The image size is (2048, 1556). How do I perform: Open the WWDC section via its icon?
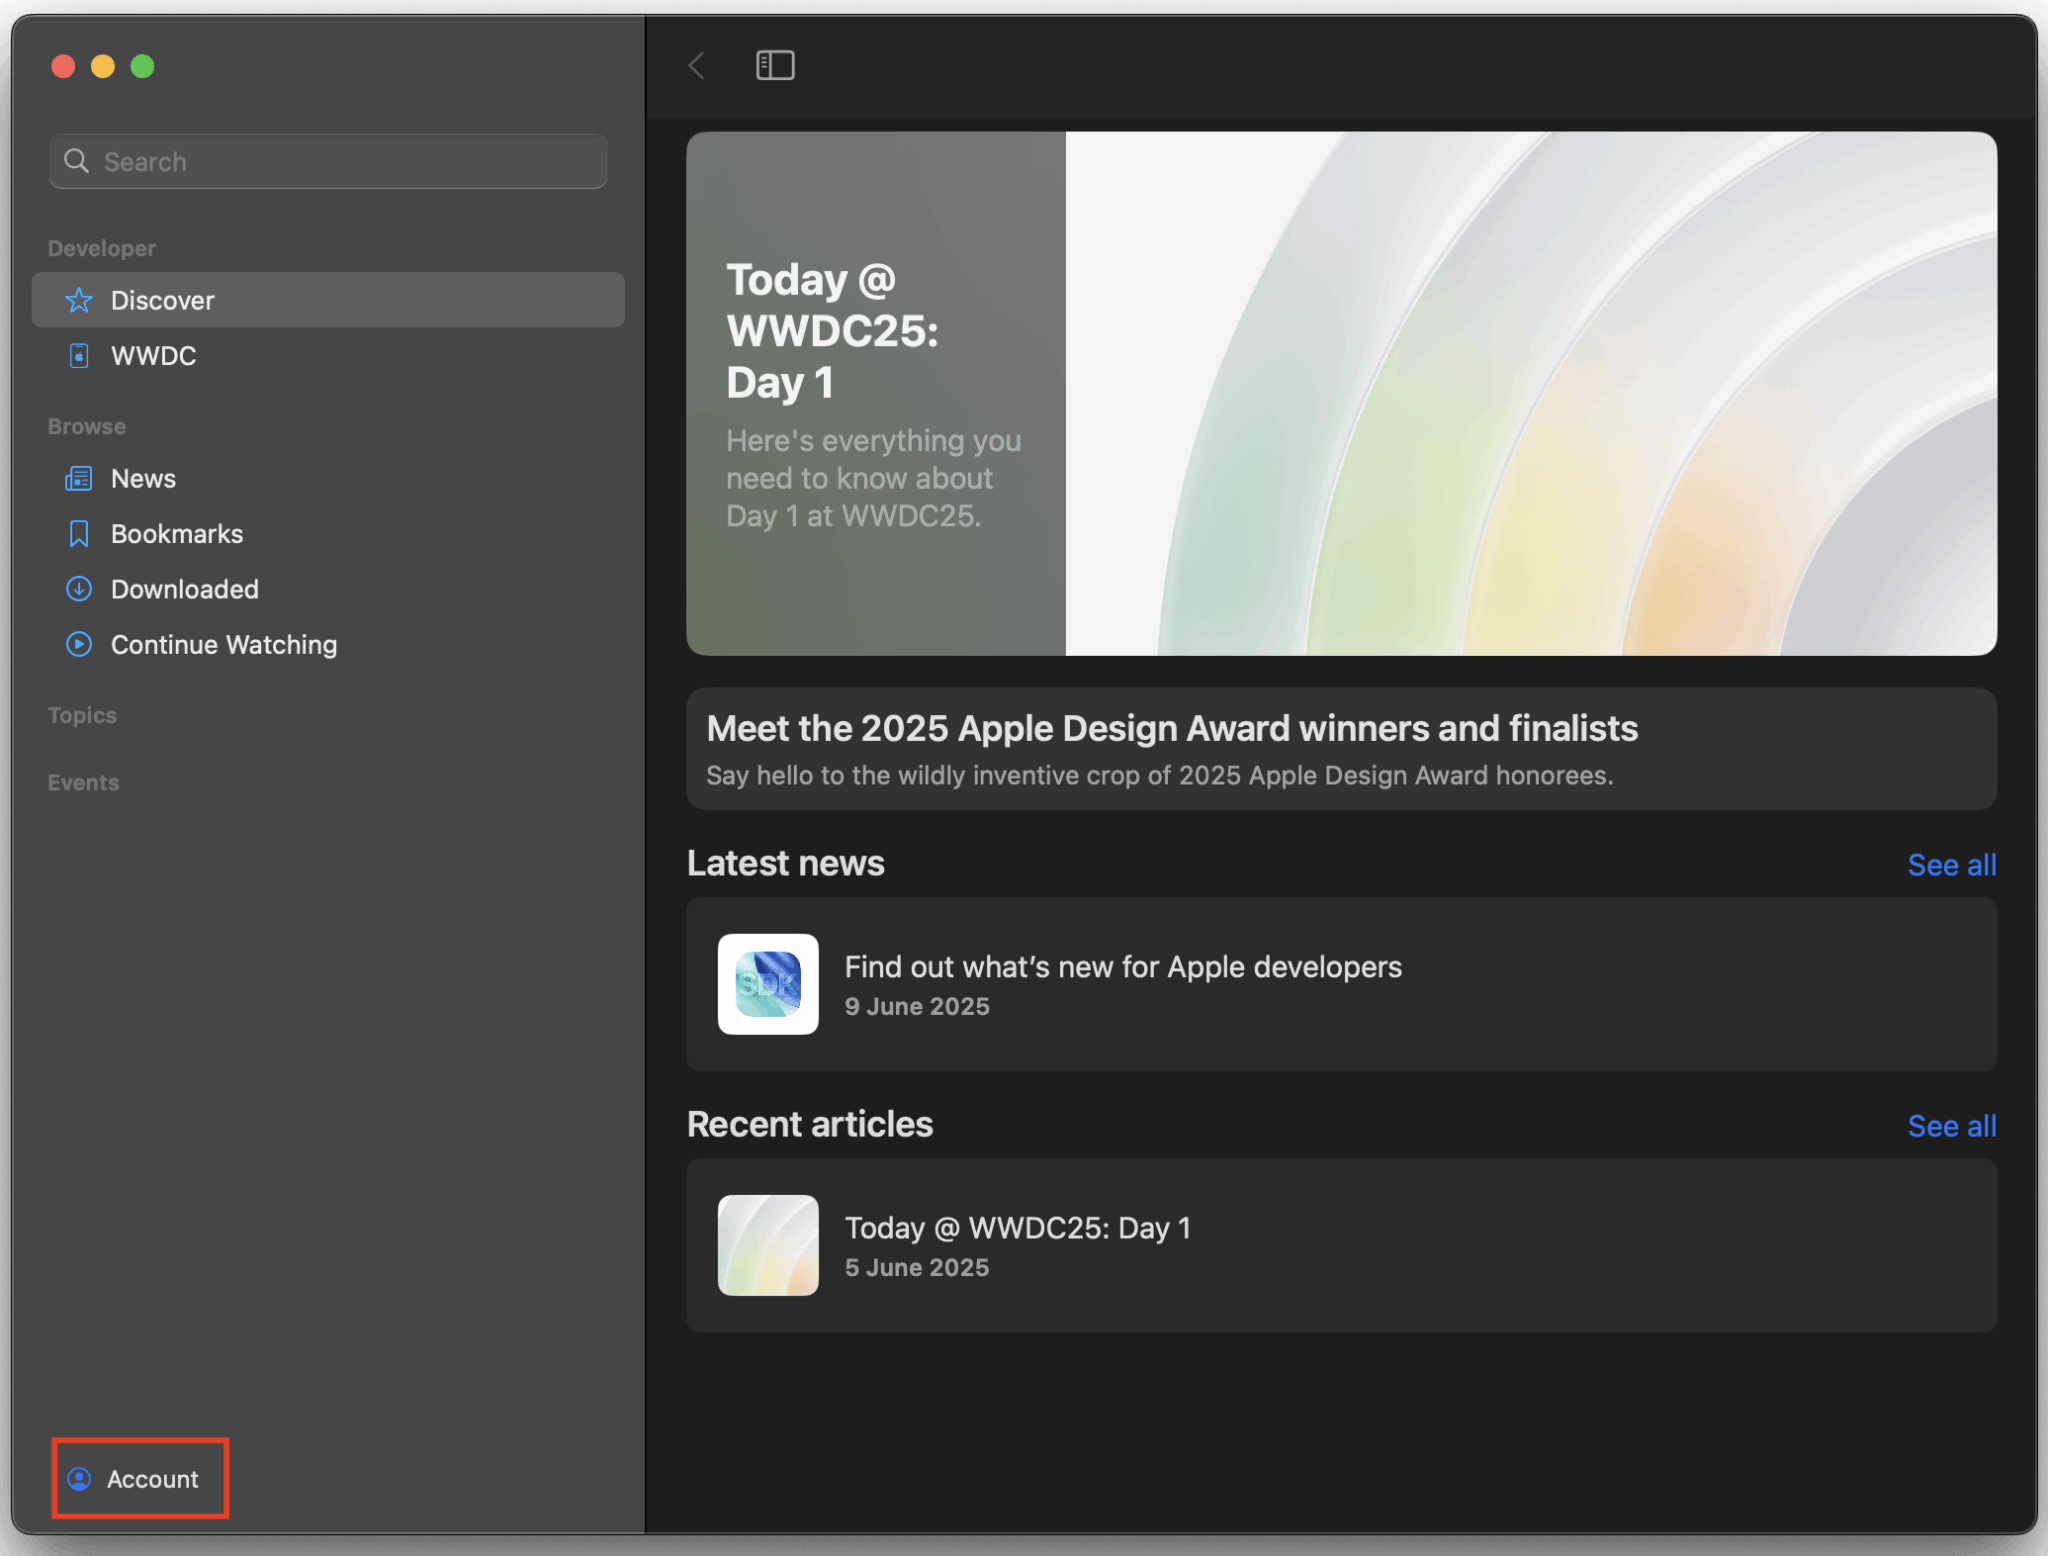pos(79,355)
